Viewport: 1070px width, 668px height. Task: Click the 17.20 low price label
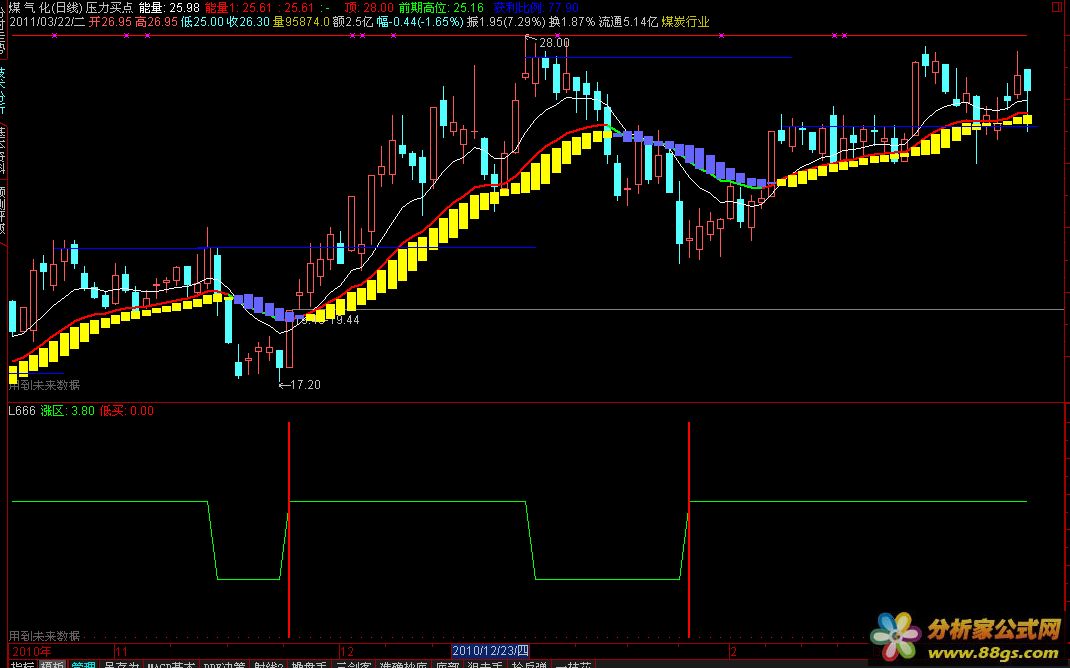(x=305, y=385)
